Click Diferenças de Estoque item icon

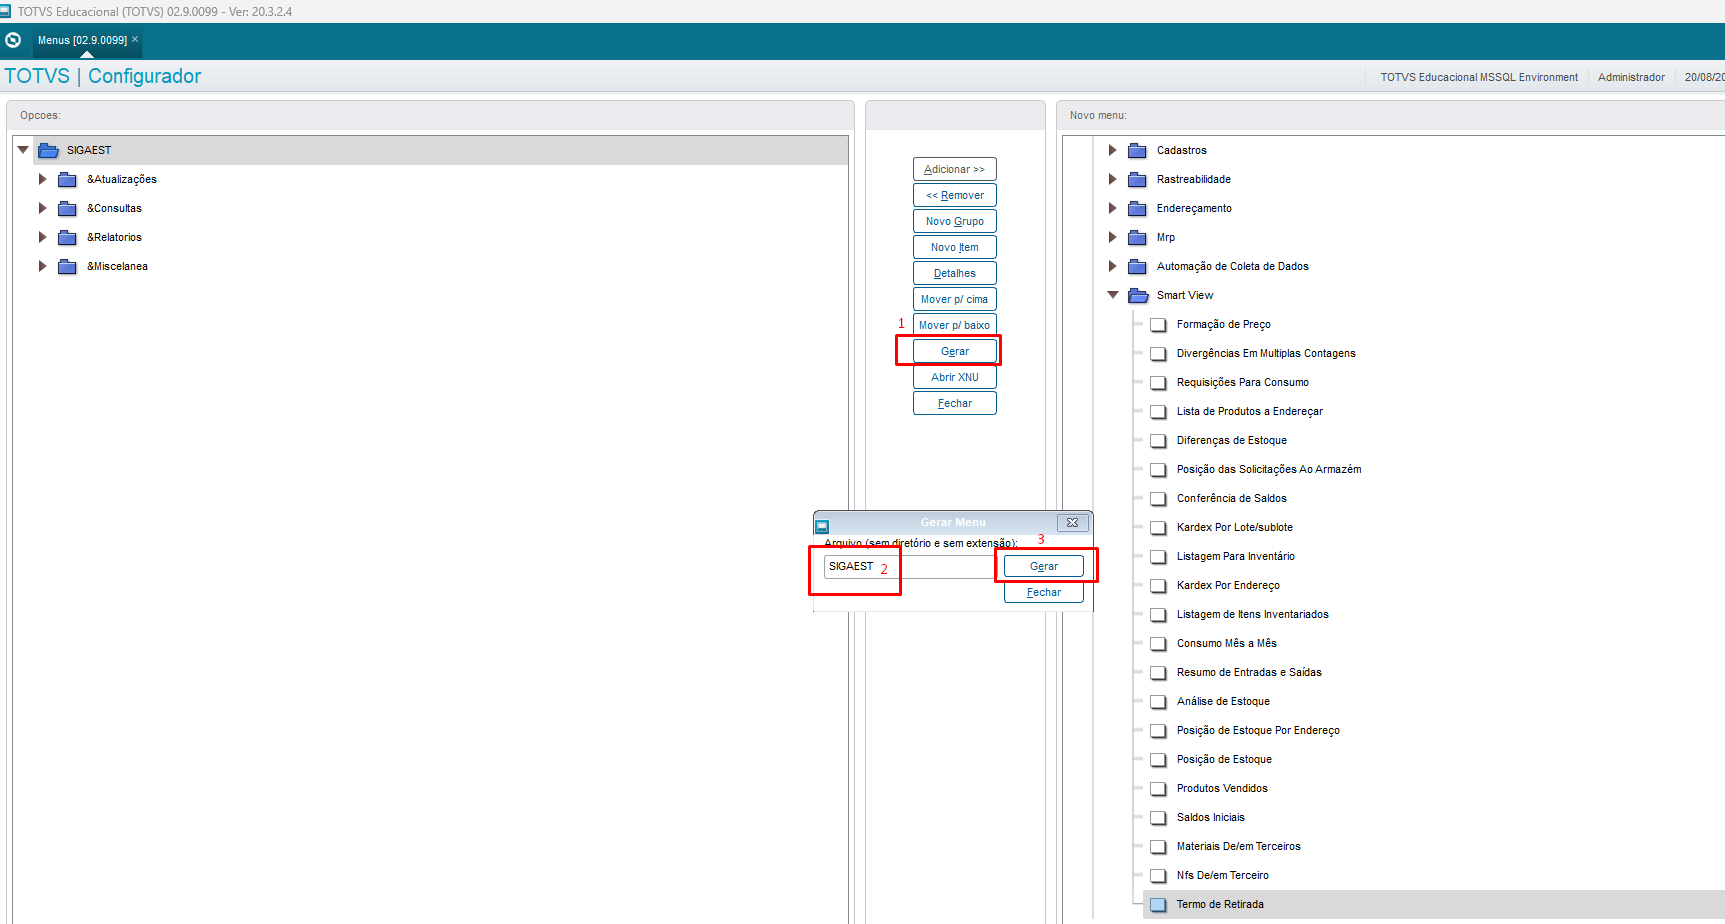coord(1158,440)
